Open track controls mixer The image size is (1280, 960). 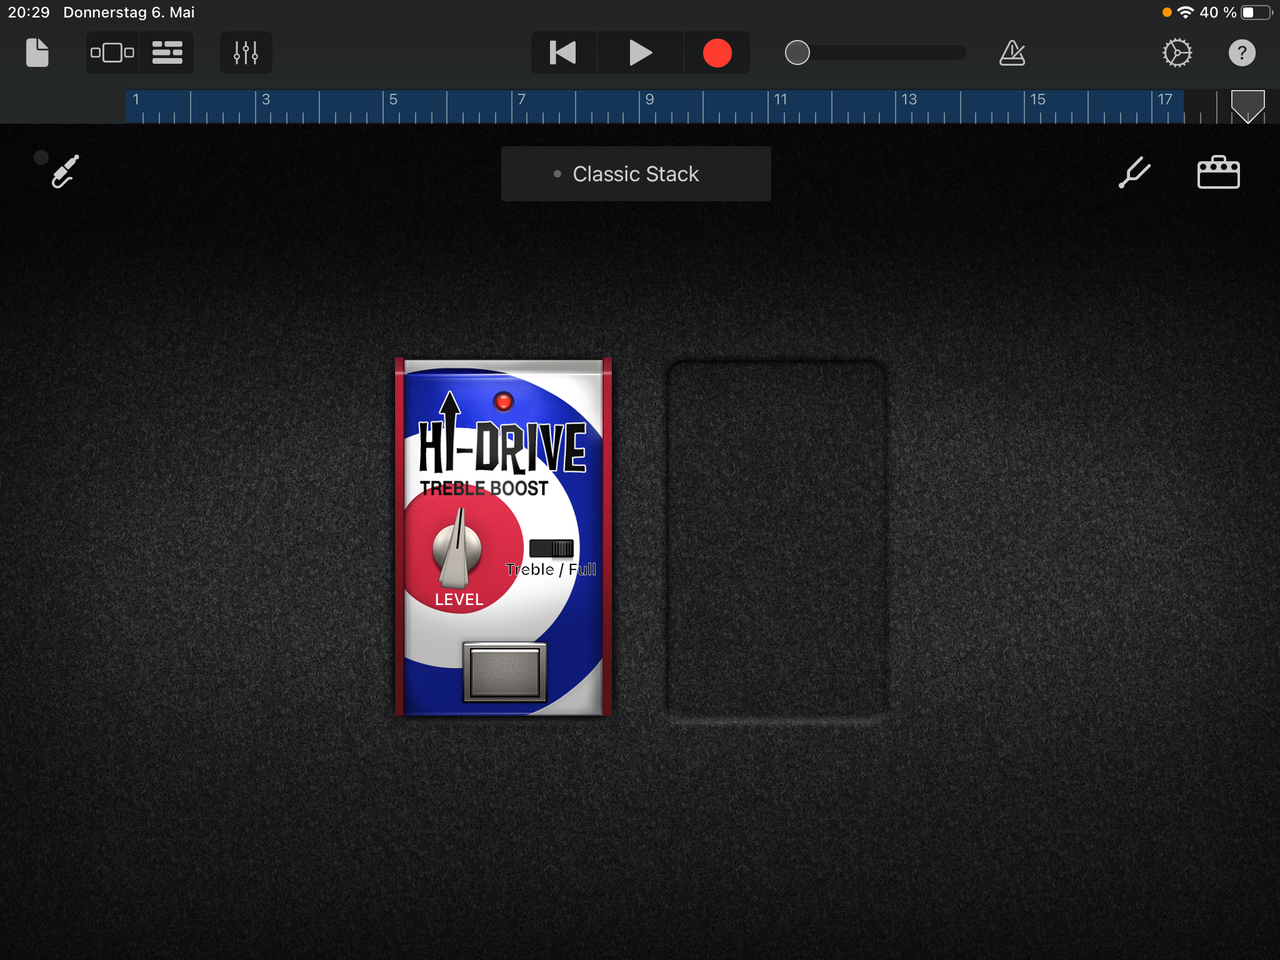click(246, 53)
